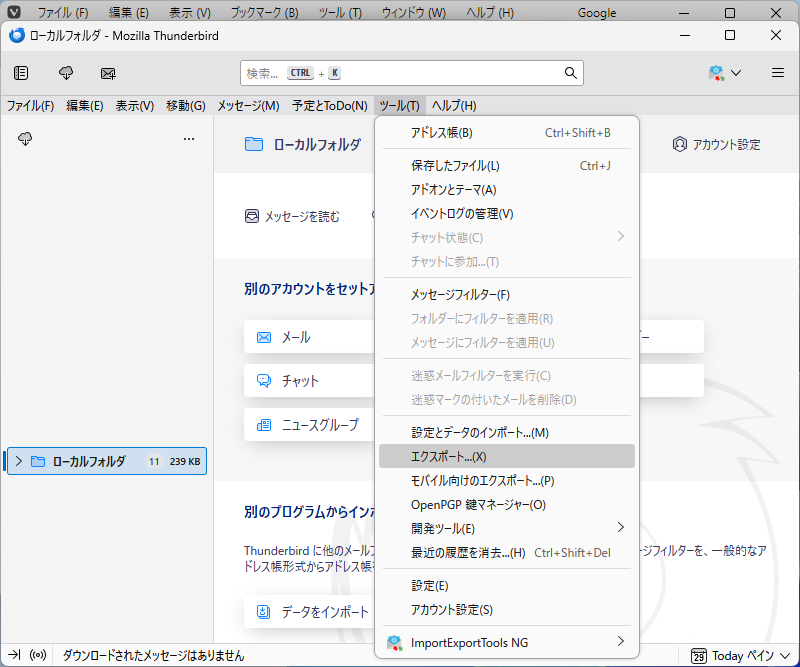Select 最近の履歴を消去...(H) entry
Viewport: 800px width, 667px height.
(507, 553)
